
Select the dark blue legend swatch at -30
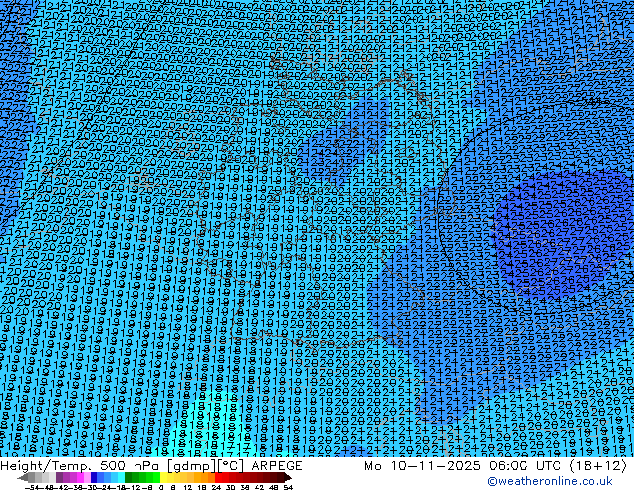point(94,478)
